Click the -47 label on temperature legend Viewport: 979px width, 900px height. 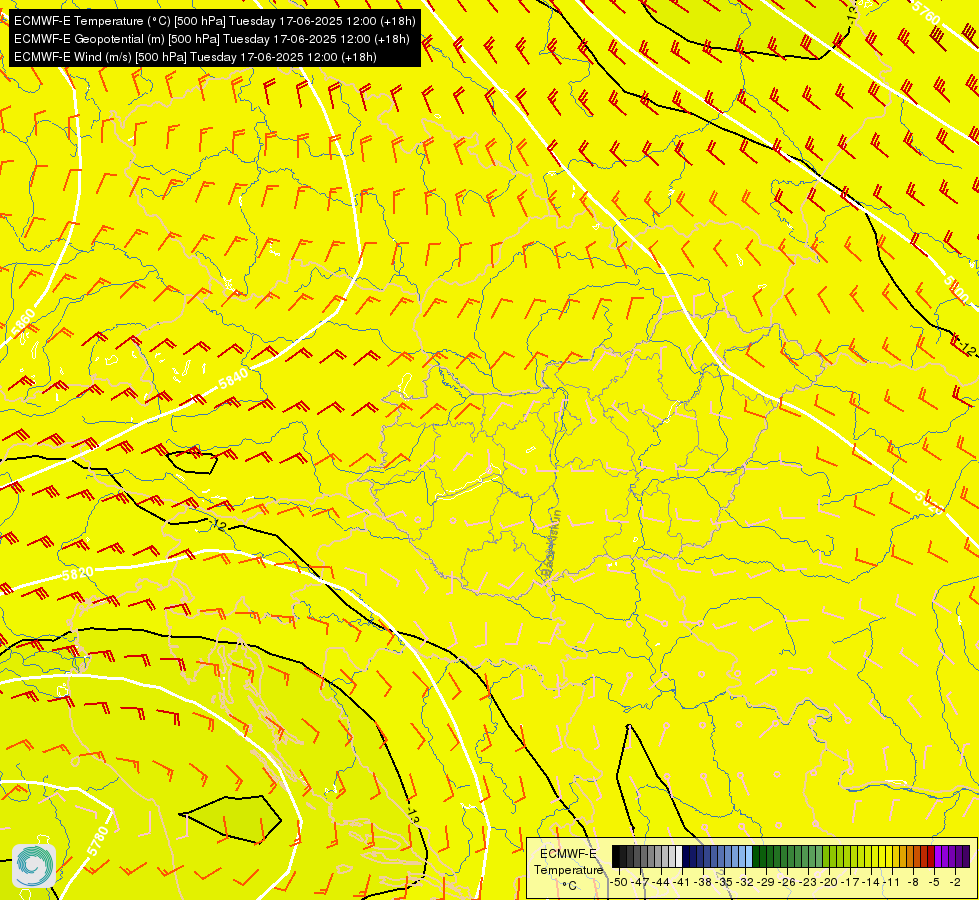pos(641,882)
